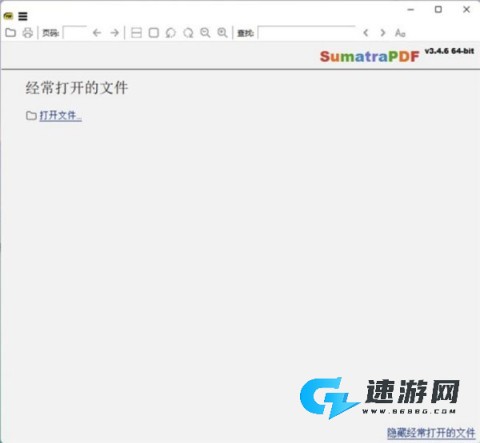Close the SumatraPDF window
480x443 pixels.
click(467, 10)
